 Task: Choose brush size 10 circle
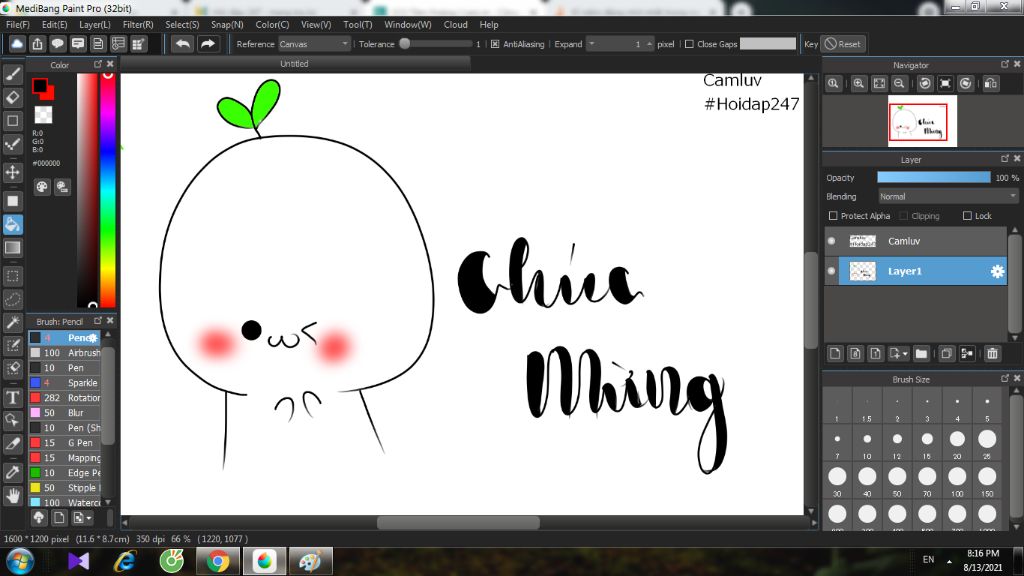click(x=867, y=440)
